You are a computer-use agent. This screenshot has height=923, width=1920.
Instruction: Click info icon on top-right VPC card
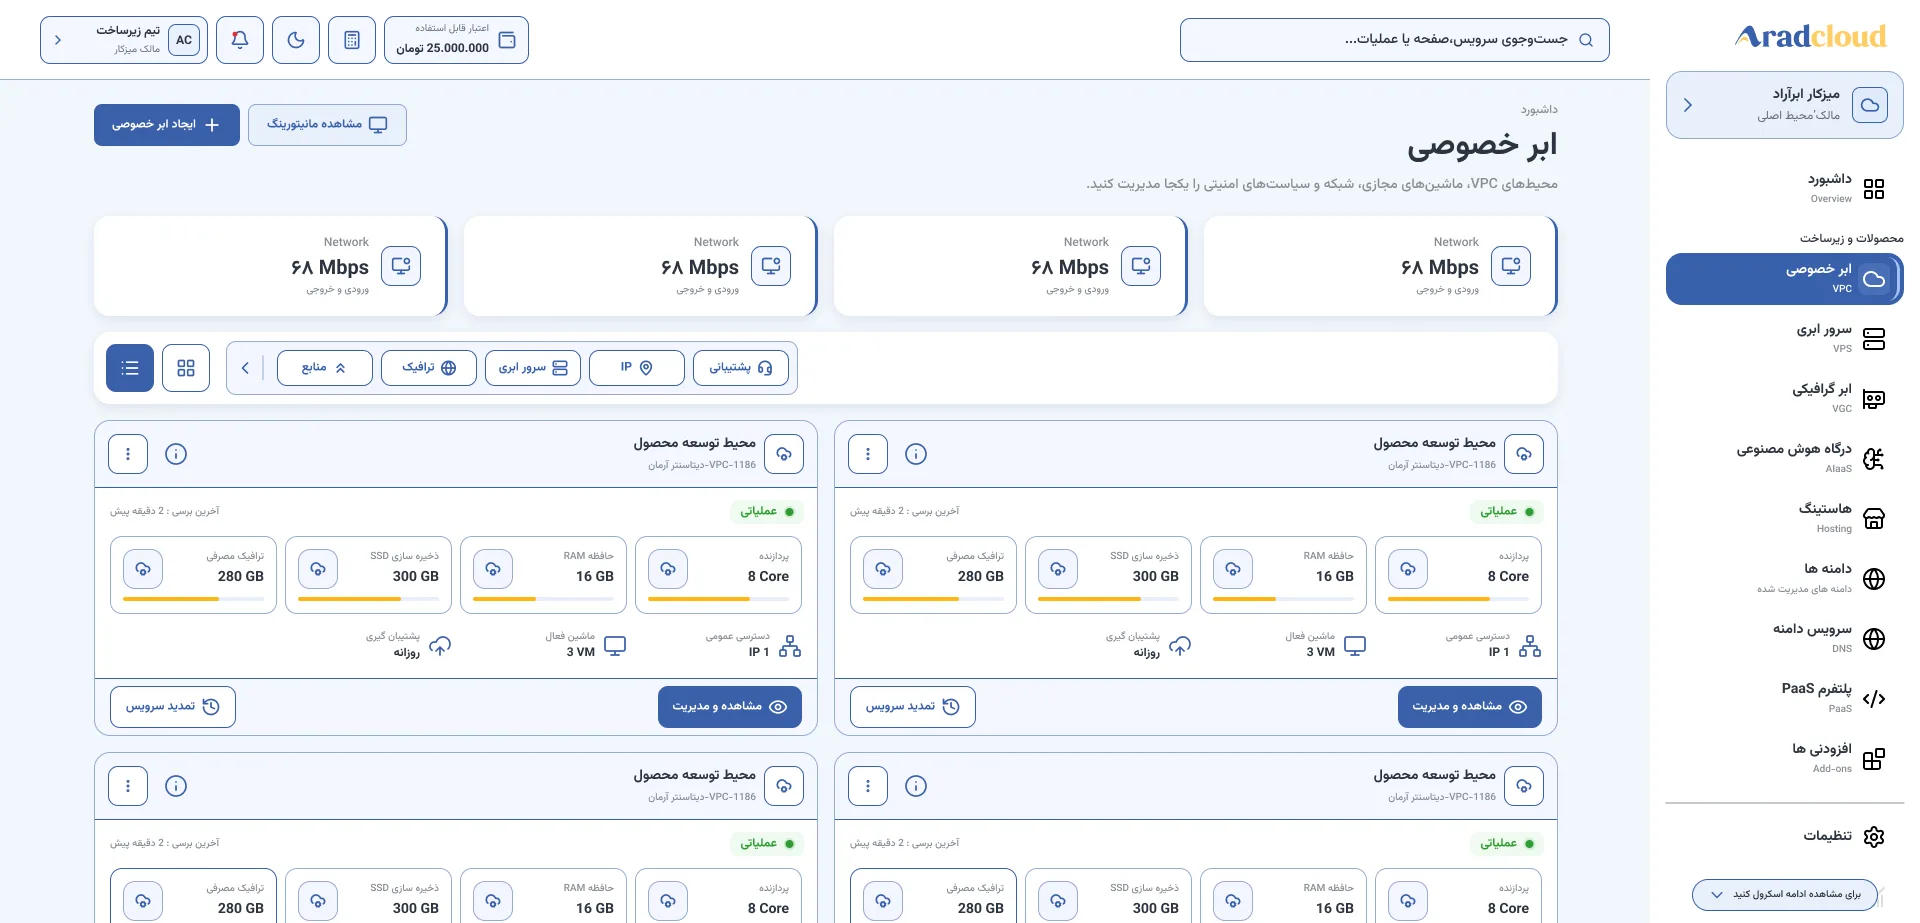(x=916, y=454)
